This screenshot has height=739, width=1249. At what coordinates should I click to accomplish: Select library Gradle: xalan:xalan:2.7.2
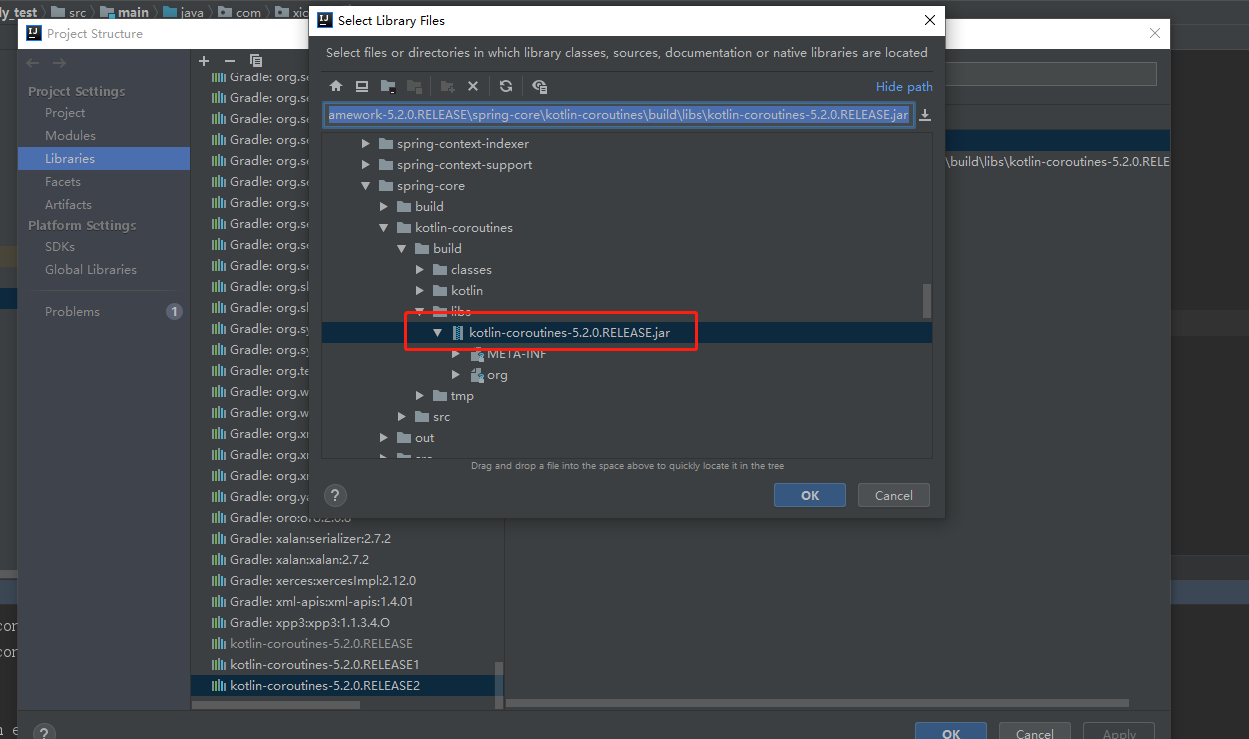[299, 560]
